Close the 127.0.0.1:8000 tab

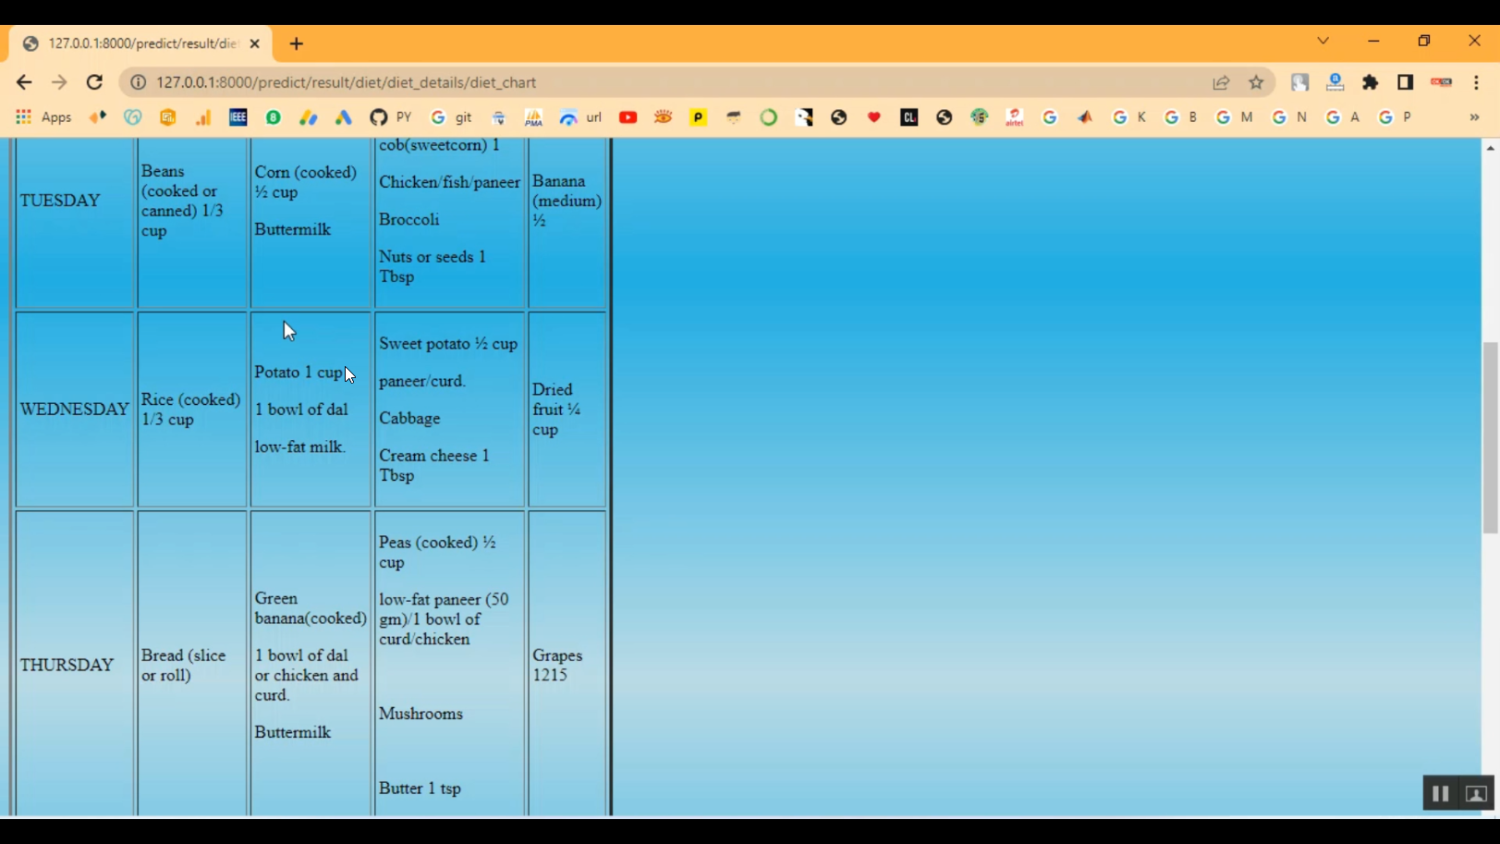[254, 44]
